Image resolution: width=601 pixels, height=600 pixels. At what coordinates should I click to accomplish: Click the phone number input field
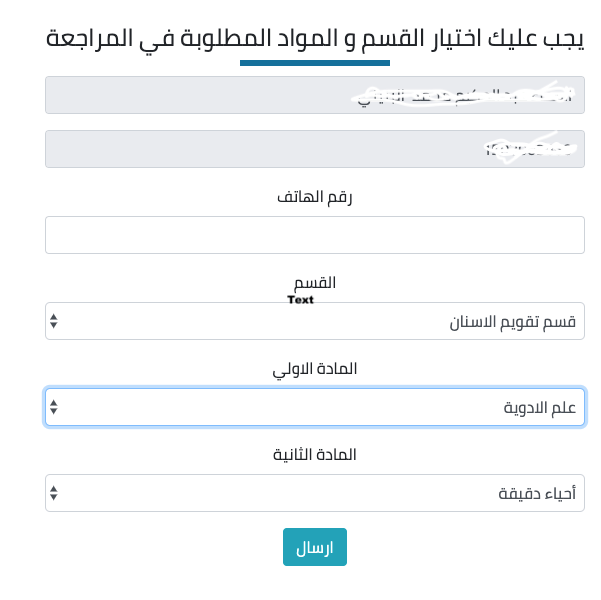point(314,235)
